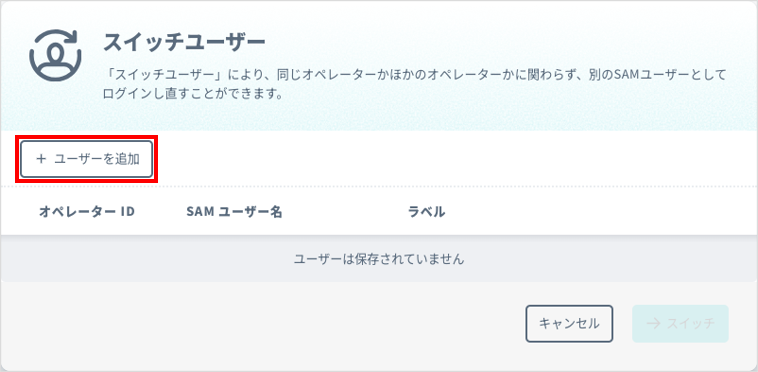
Task: Click the person silhouette inside the icon
Action: click(56, 57)
